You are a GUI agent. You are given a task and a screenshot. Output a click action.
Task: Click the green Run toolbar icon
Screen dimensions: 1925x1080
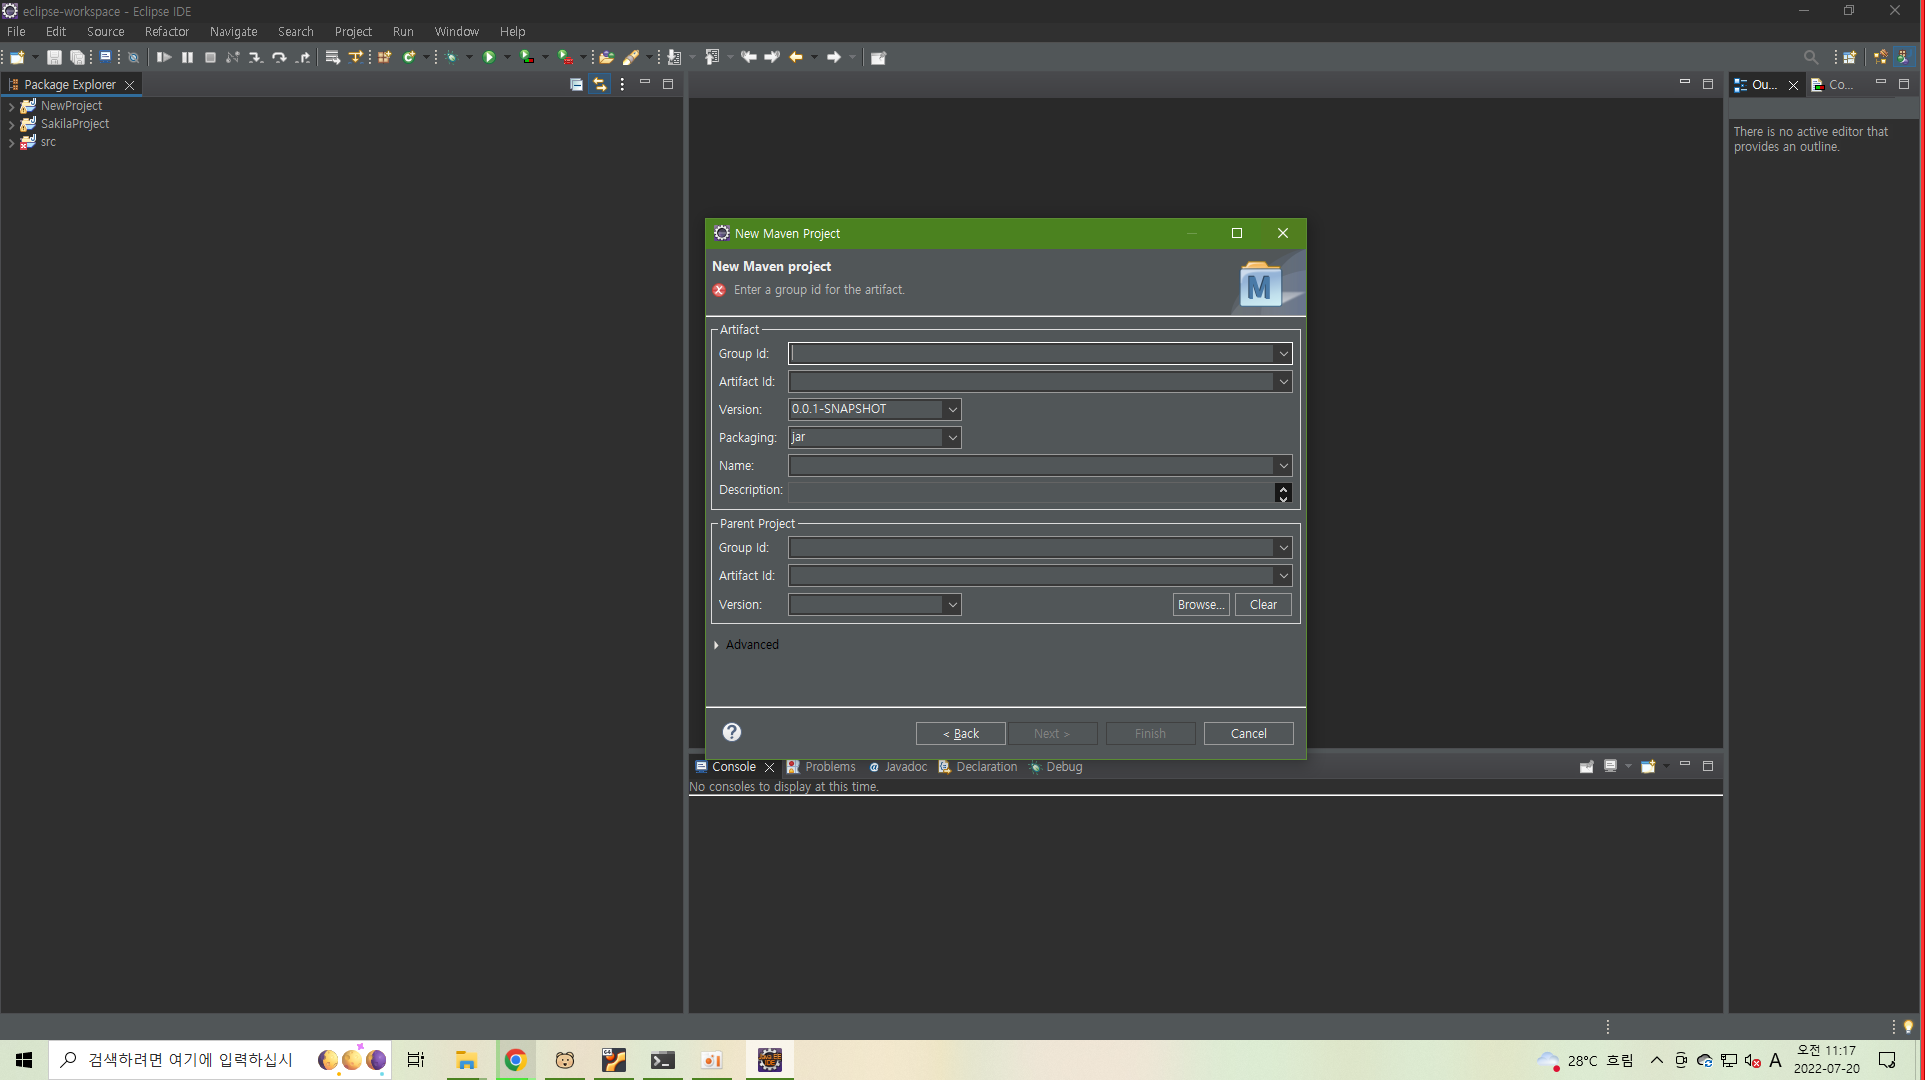489,57
